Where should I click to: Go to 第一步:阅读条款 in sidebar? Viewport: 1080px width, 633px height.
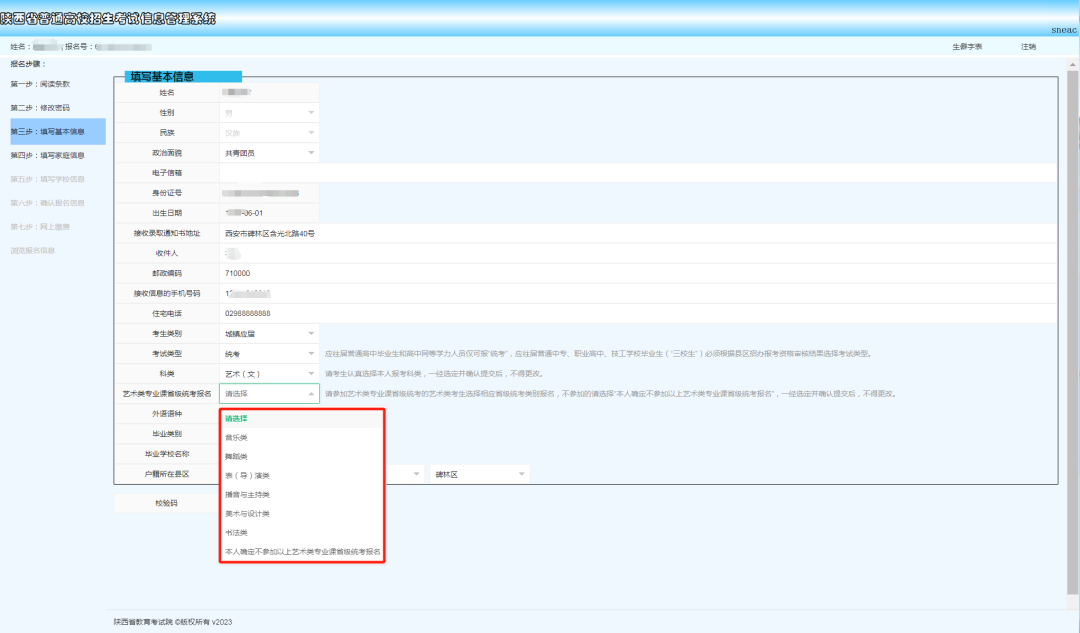click(x=40, y=84)
